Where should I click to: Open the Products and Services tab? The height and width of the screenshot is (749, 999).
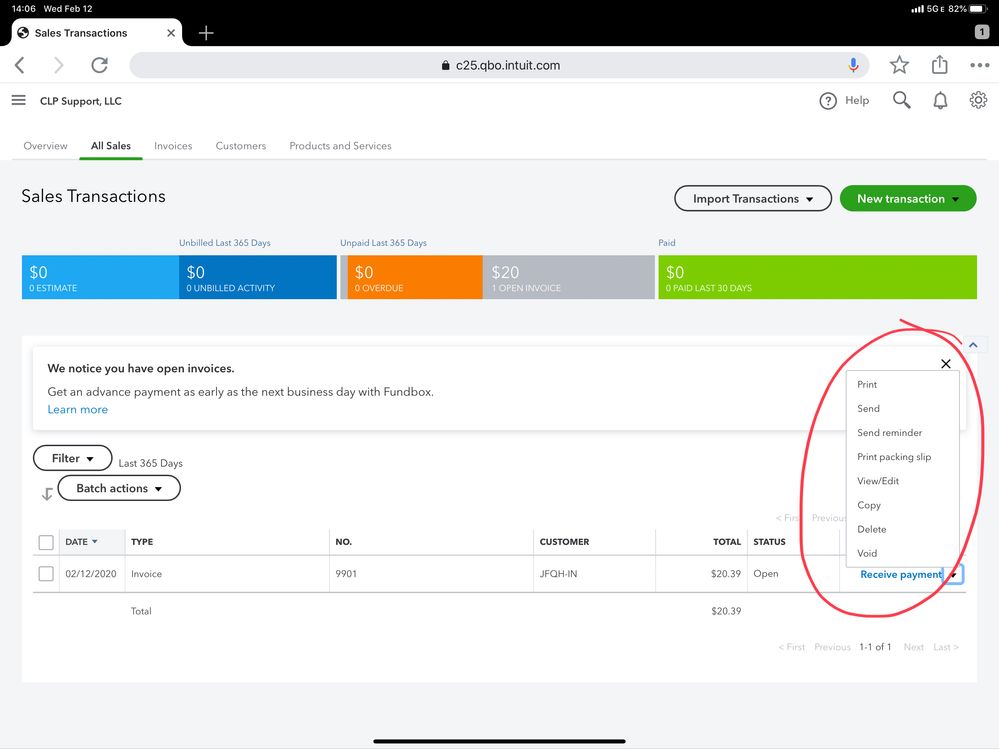pos(340,146)
